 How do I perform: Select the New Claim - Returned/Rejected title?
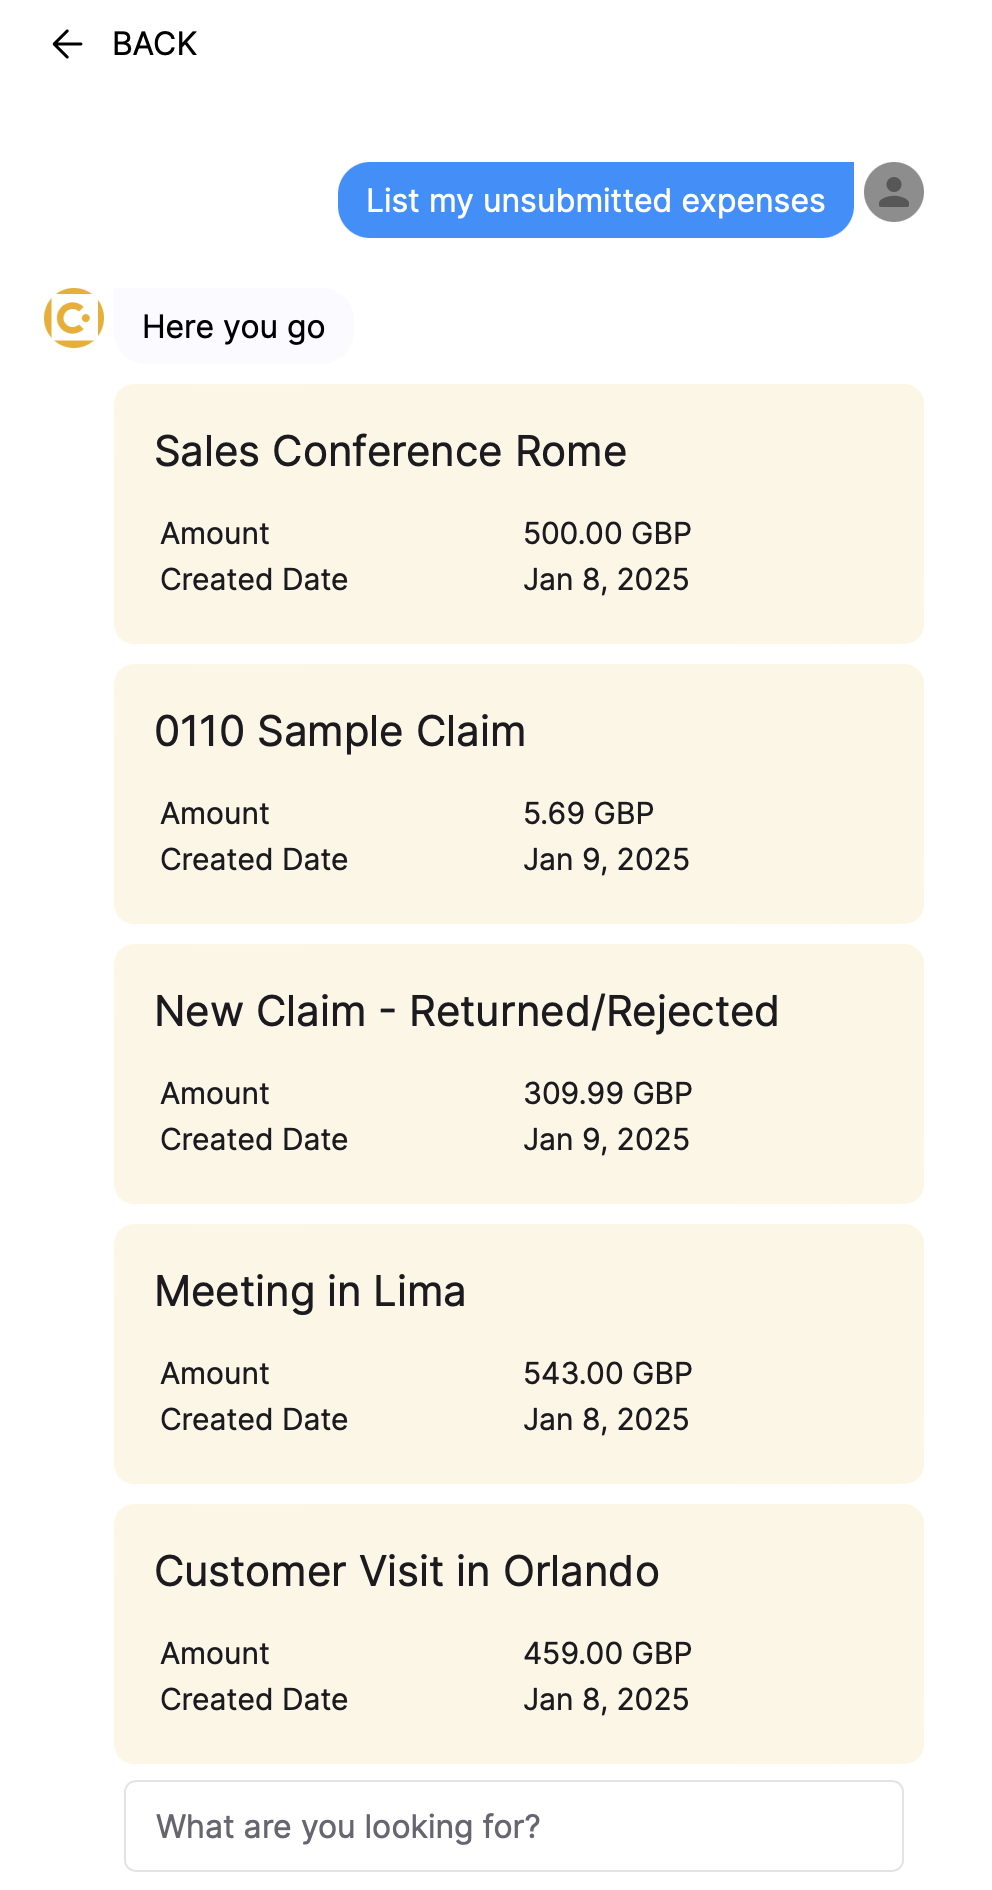[467, 1011]
